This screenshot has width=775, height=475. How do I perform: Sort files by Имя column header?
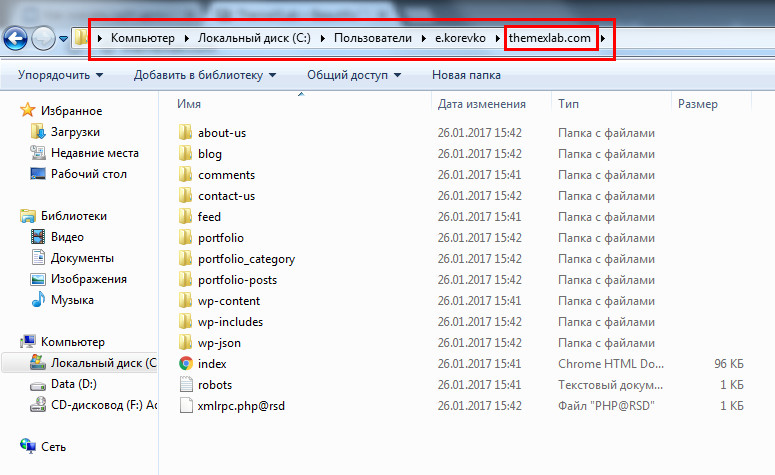[x=189, y=104]
